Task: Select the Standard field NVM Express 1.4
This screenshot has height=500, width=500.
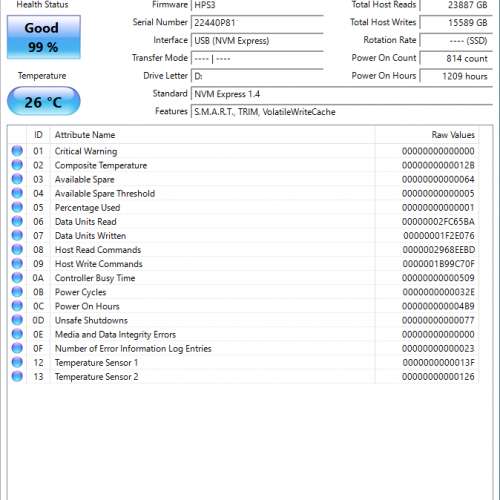Action: (342, 94)
